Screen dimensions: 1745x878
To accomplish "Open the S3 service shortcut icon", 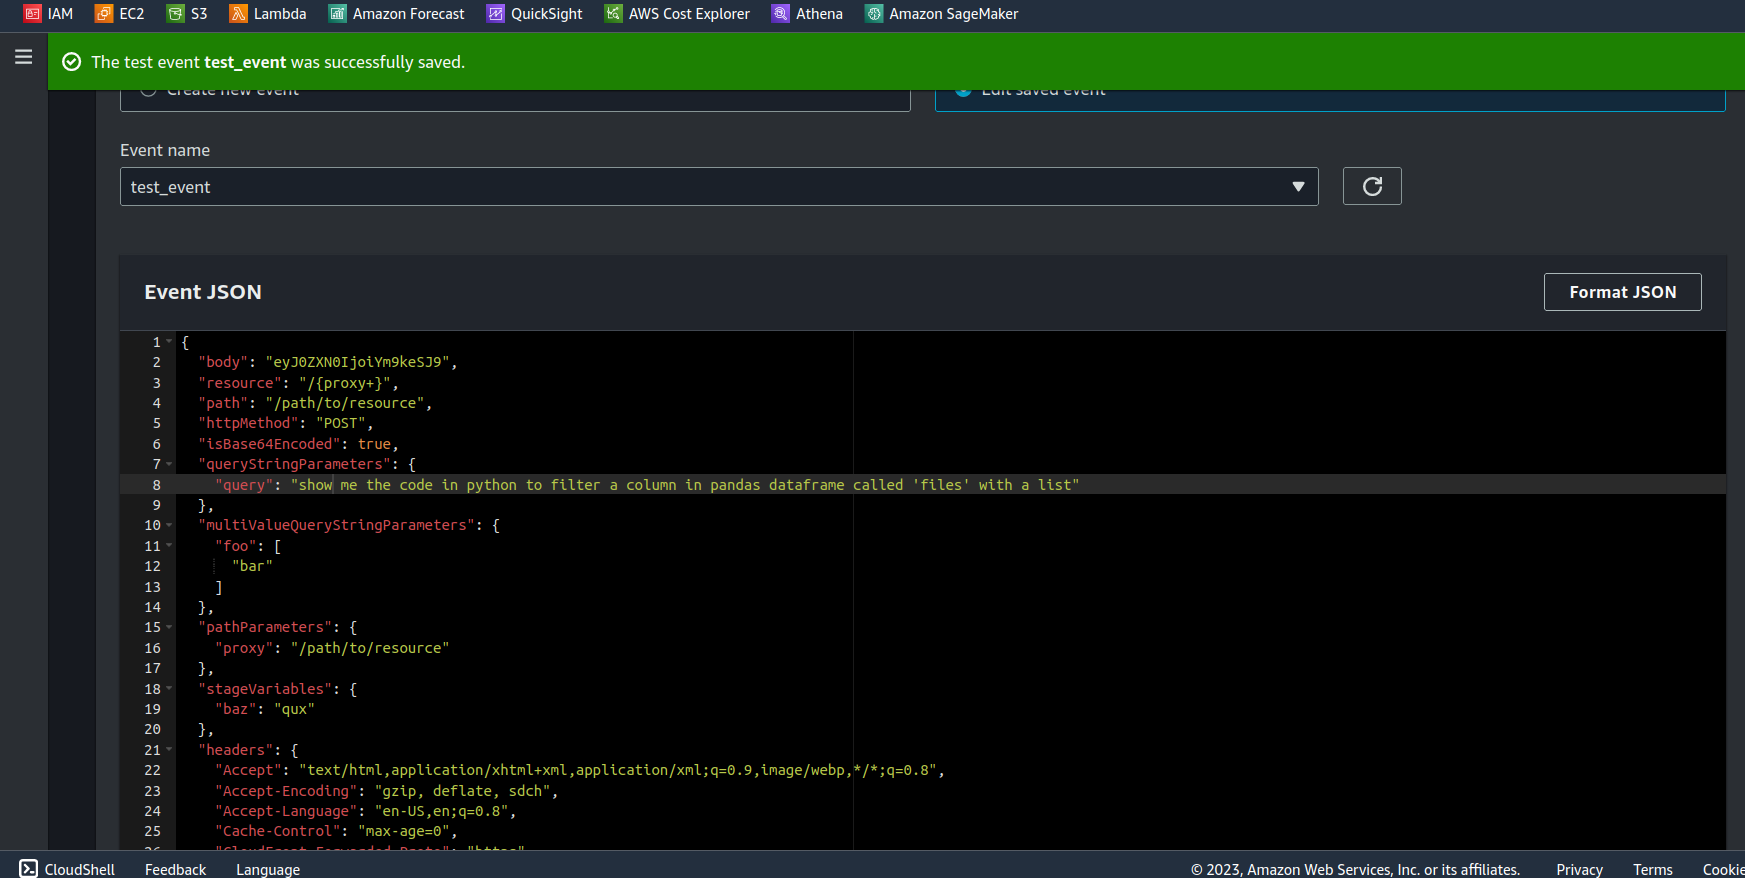I will click(x=176, y=14).
